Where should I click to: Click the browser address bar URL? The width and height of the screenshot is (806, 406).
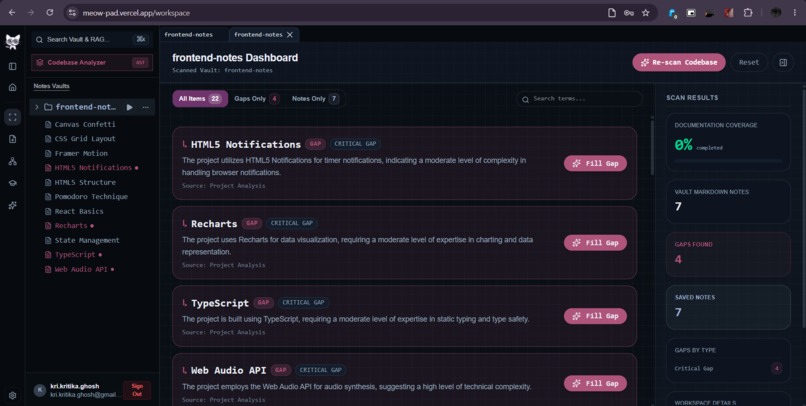(x=136, y=13)
